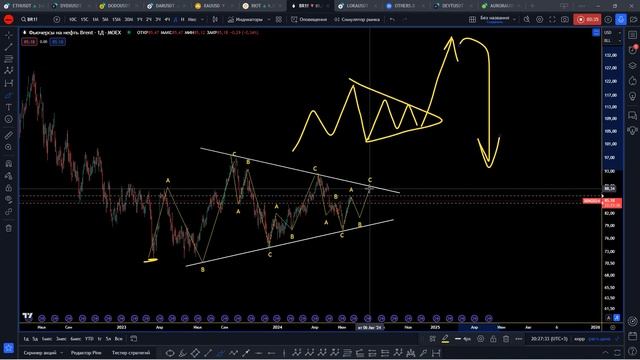Switch to the AURORAUSDT browser tab
640x360 pixels.
pos(501,6)
